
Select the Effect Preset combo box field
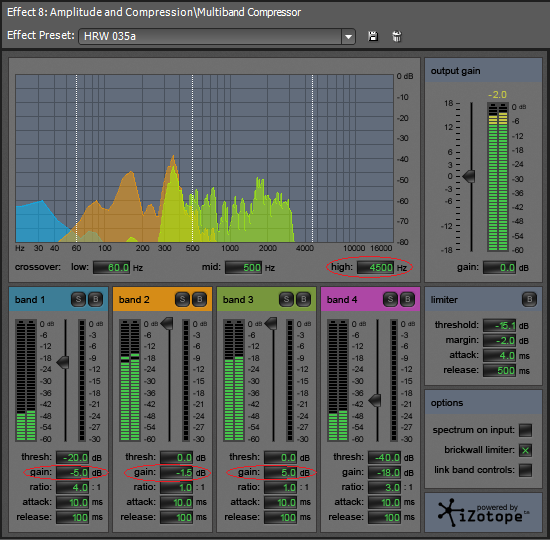point(217,36)
